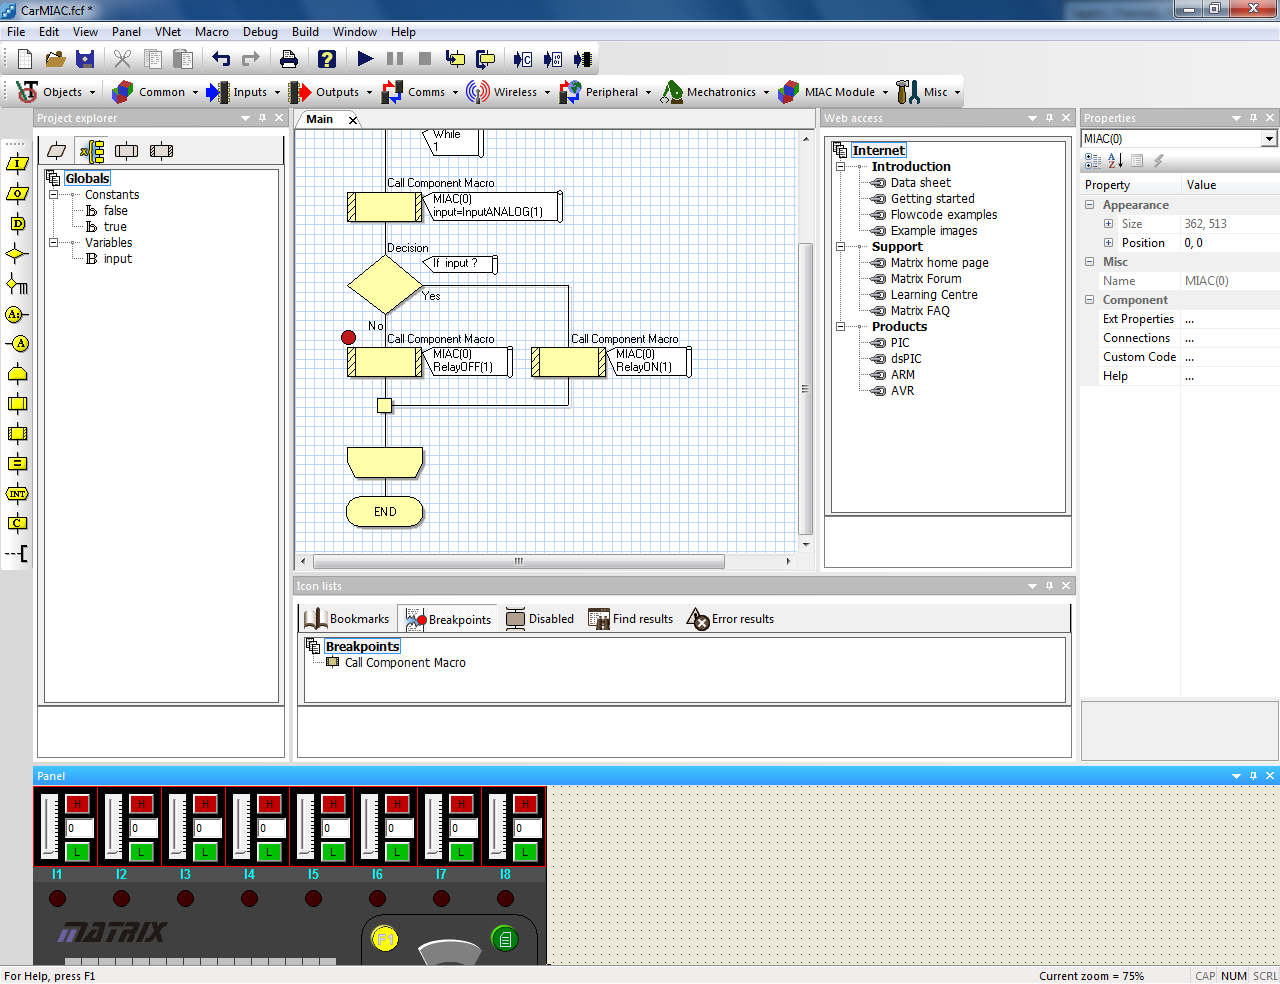Show Globals view in Project explorer
This screenshot has height=984, width=1280.
92,151
